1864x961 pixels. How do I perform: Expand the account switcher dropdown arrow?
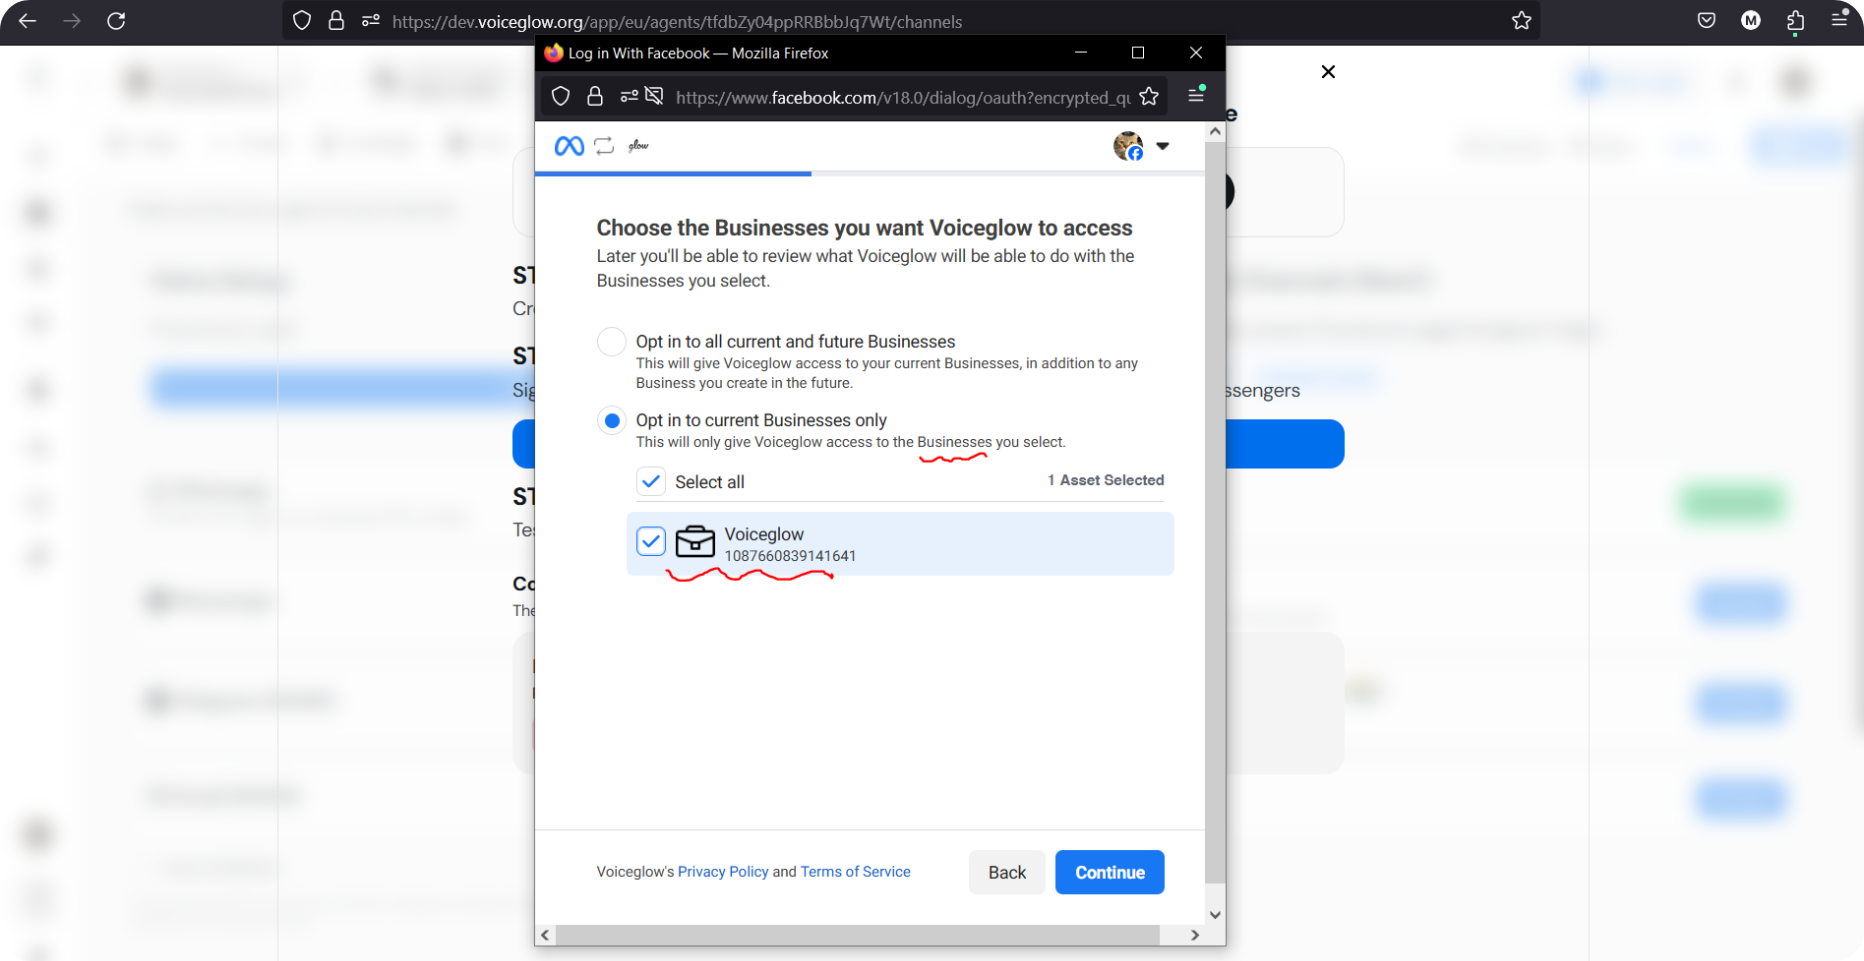(x=1163, y=146)
